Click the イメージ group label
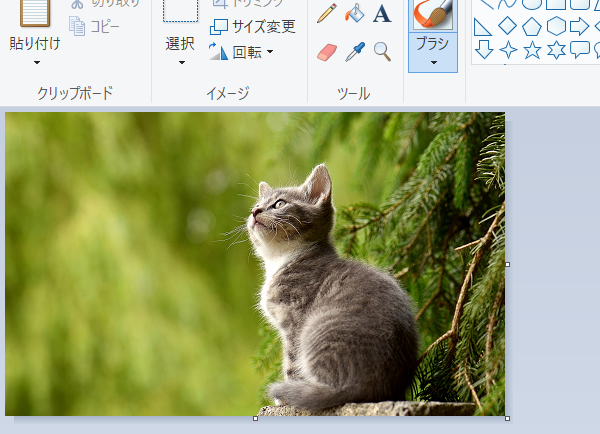600x434 pixels. [x=228, y=93]
